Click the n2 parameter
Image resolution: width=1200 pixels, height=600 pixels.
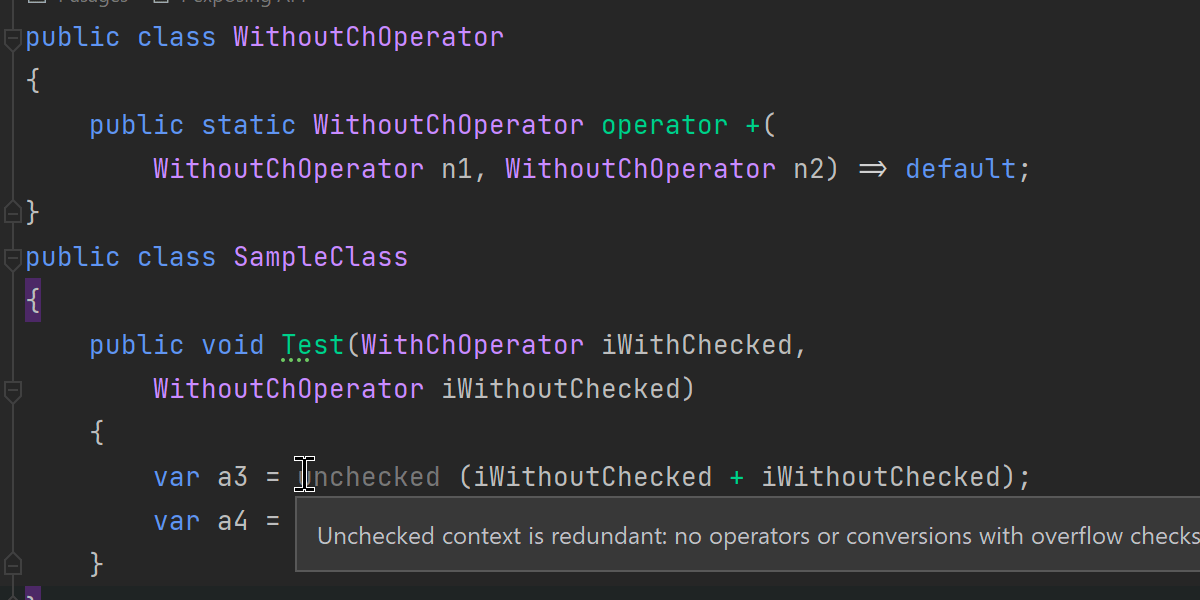coord(808,169)
